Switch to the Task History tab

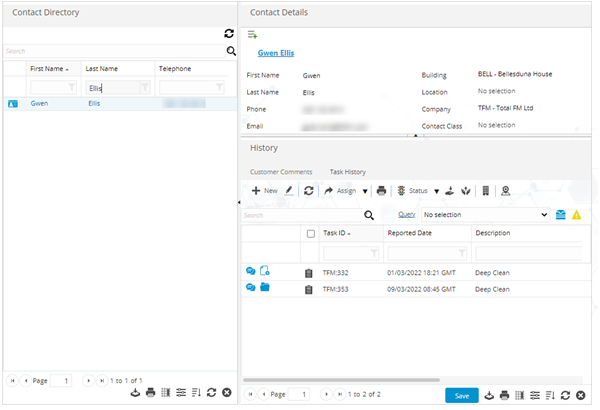tap(348, 172)
